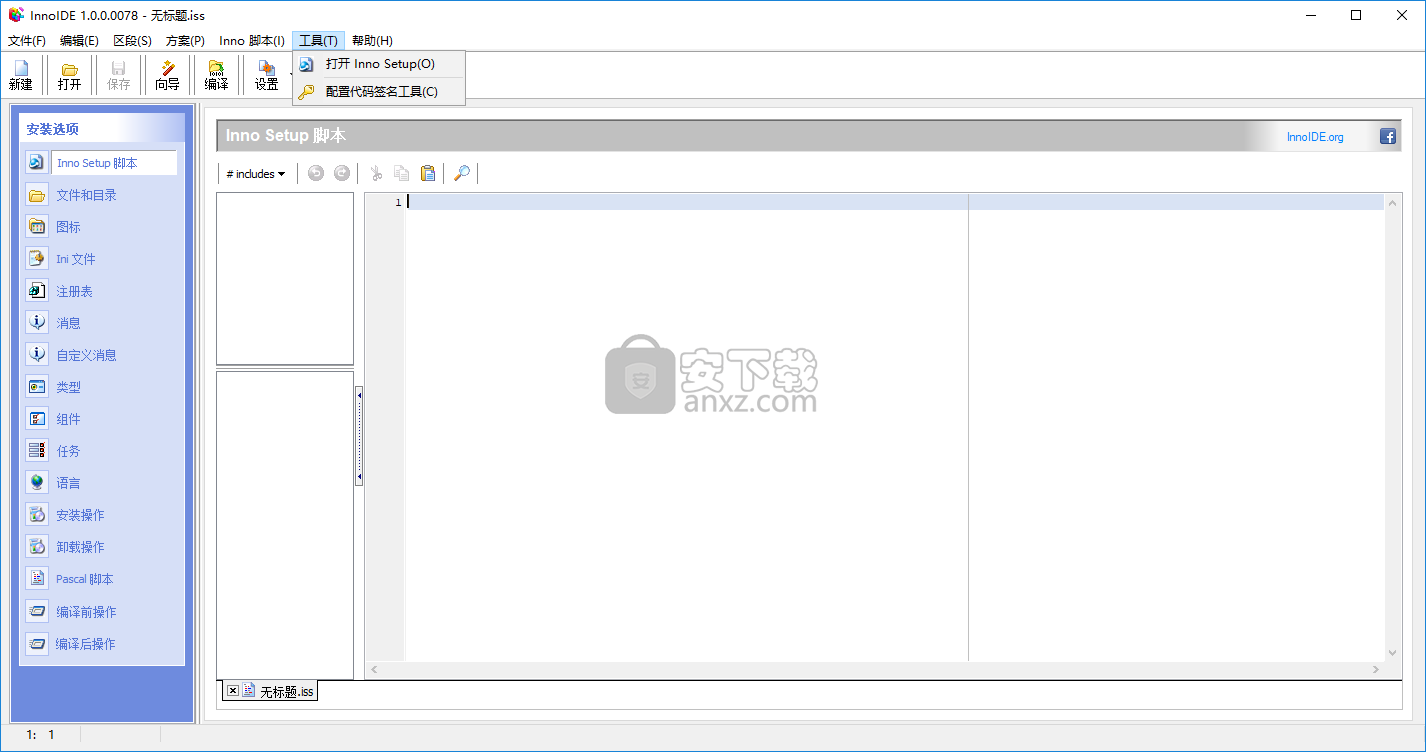Visit the InnoIDE.org link
Viewport: 1426px width, 752px height.
pyautogui.click(x=1315, y=137)
